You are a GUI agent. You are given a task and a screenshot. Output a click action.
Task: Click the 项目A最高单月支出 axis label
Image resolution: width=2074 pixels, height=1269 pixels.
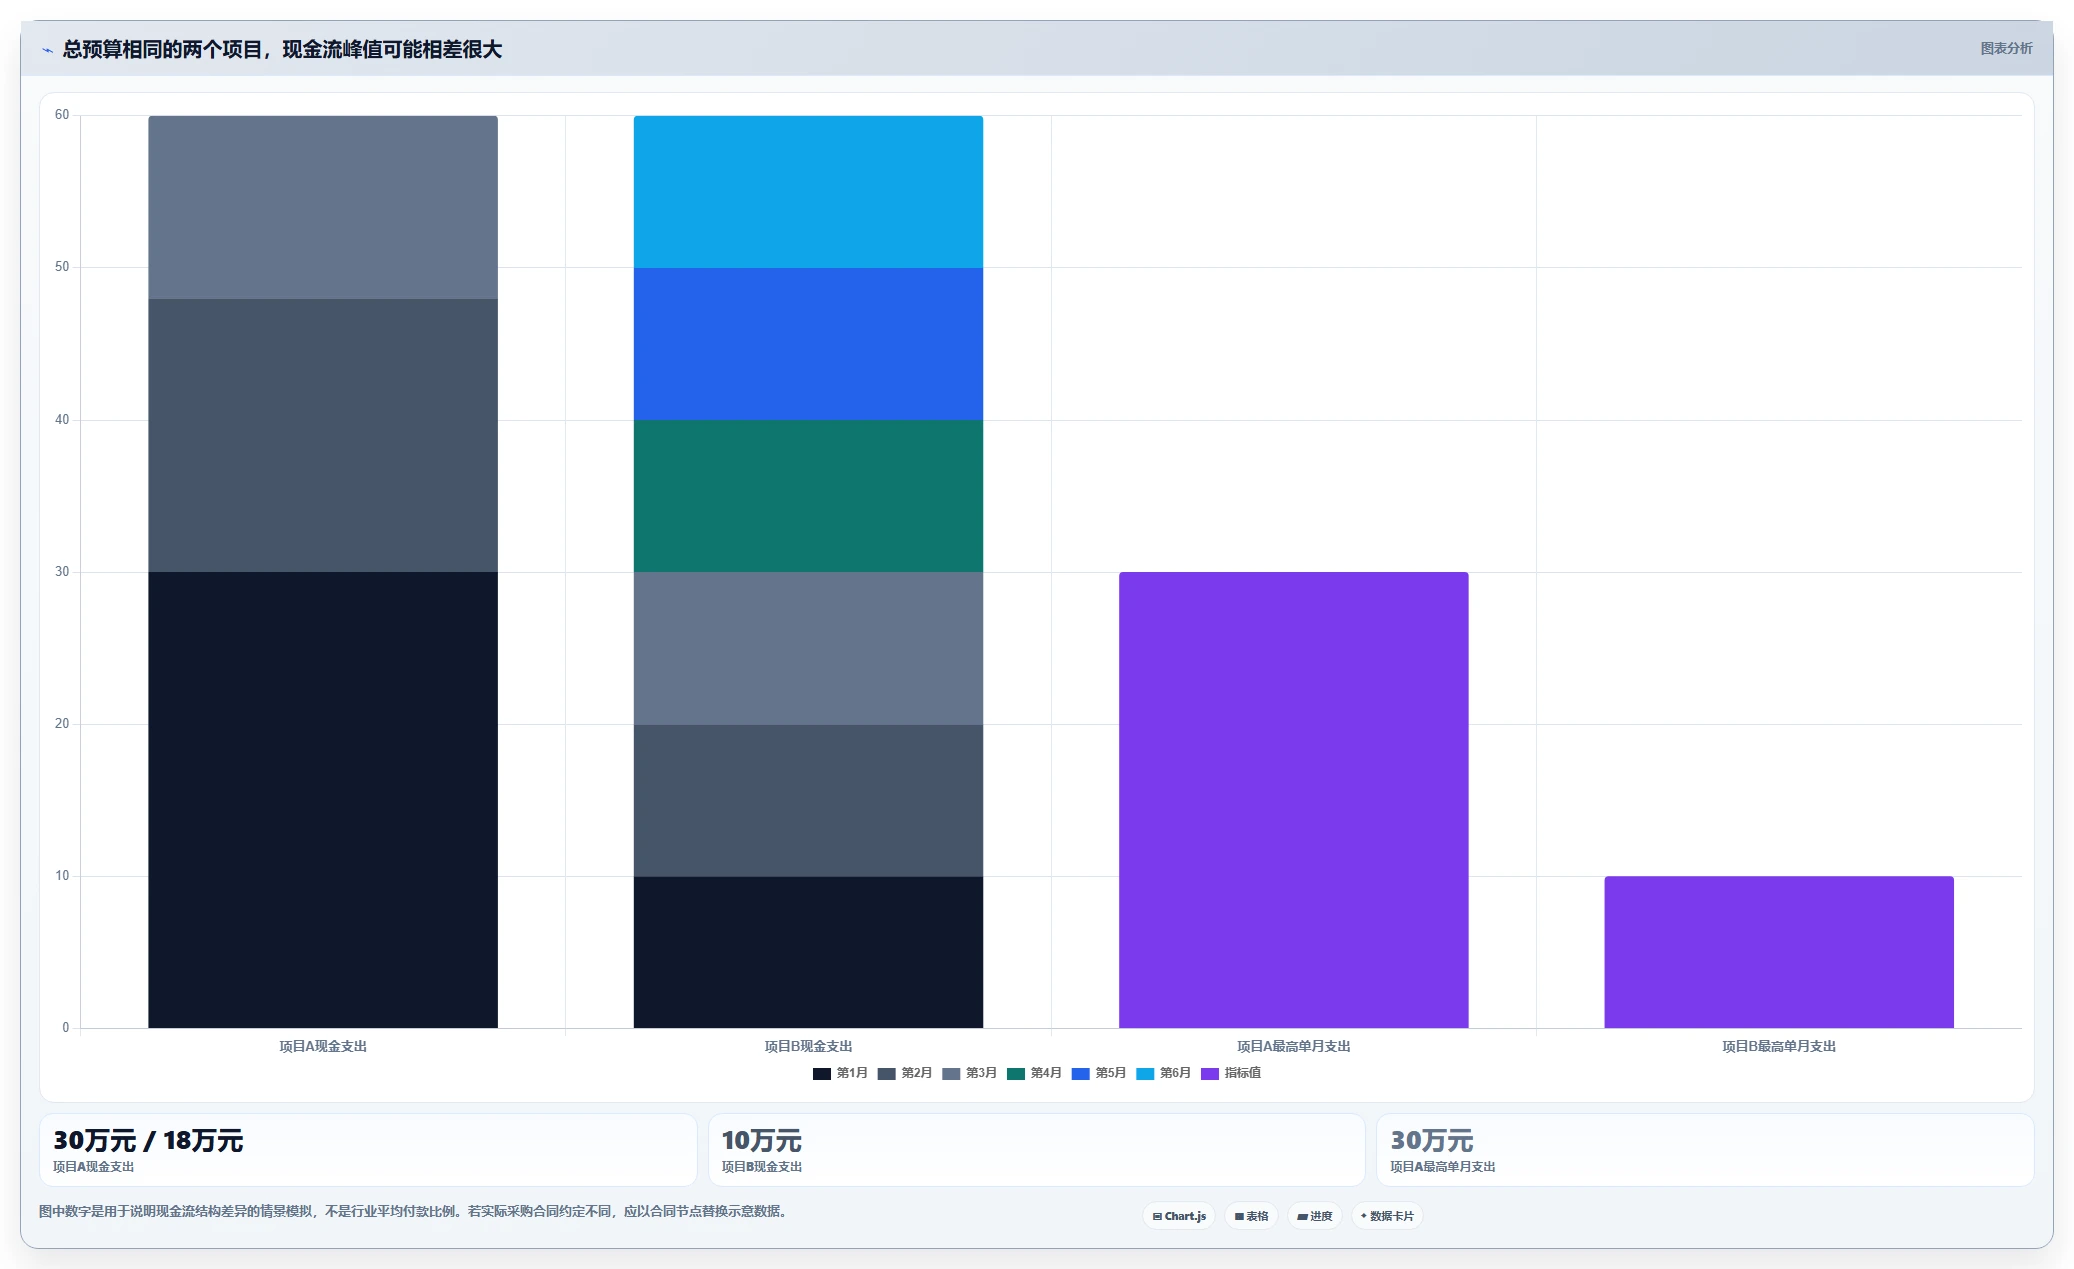coord(1293,1046)
